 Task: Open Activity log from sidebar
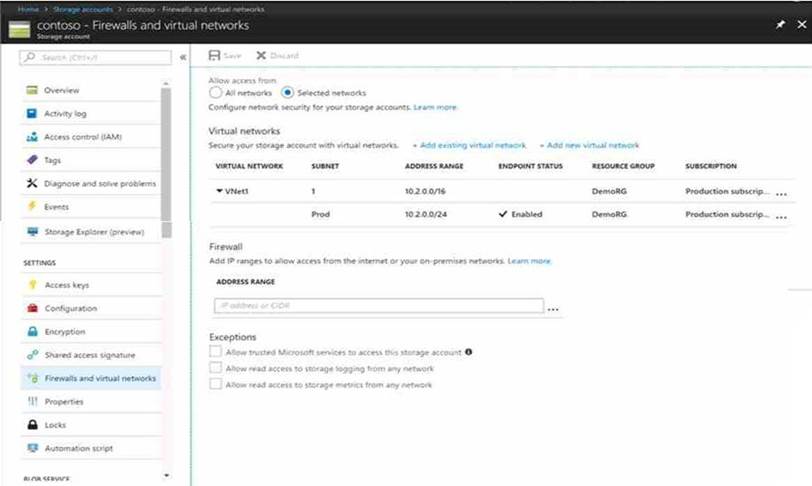(x=65, y=113)
